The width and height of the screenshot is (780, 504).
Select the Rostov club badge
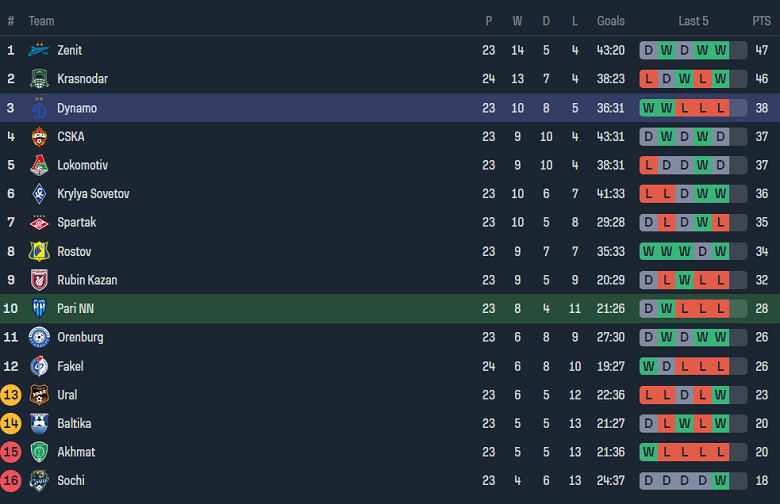coord(39,251)
